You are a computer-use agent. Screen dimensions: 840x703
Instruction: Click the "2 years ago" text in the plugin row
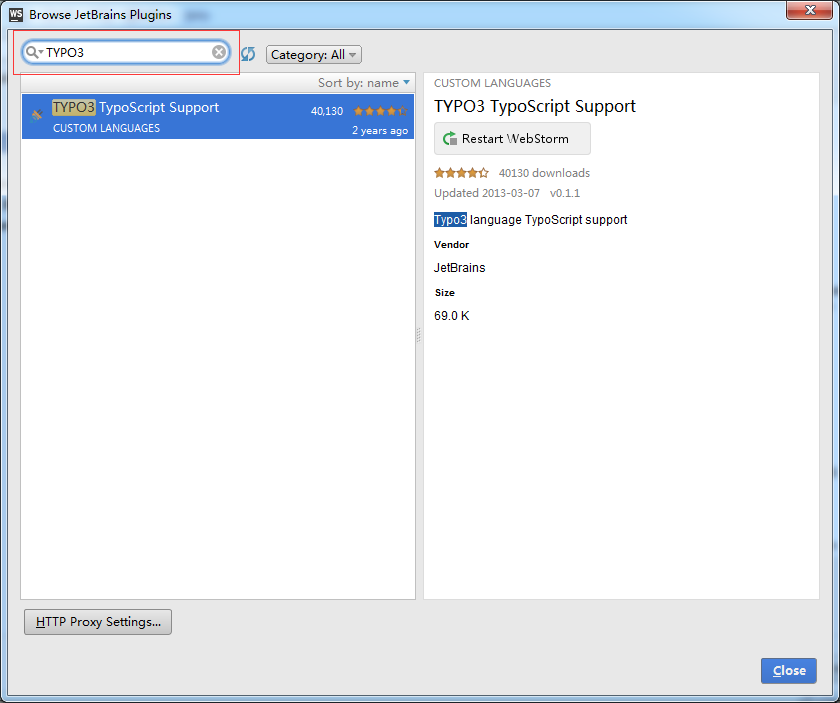[380, 130]
